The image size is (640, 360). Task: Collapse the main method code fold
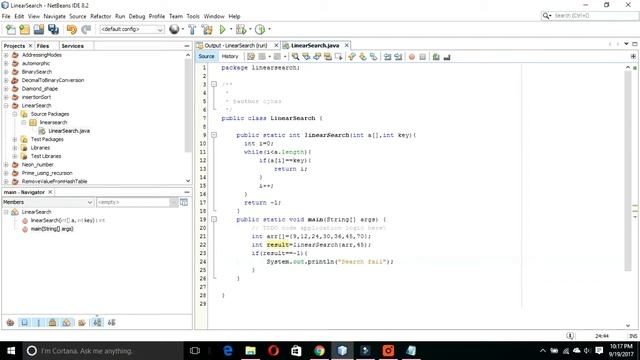pyautogui.click(x=214, y=219)
